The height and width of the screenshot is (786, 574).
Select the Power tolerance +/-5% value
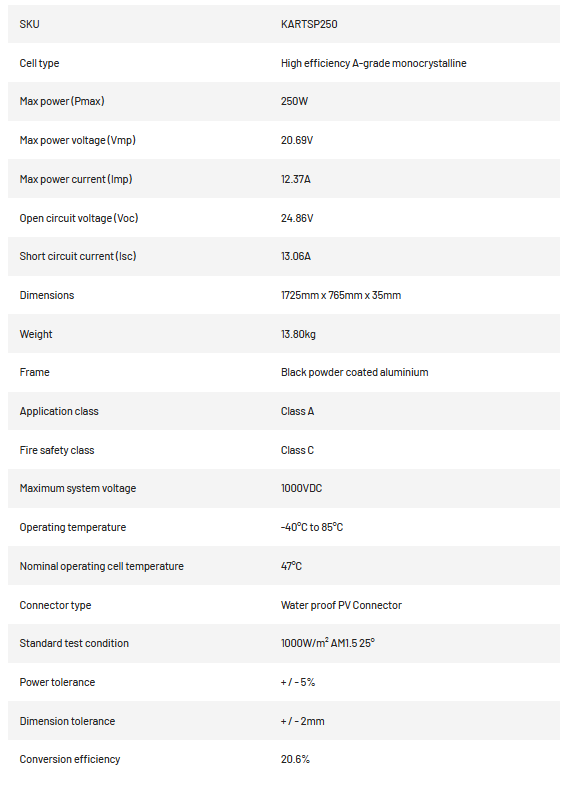click(x=298, y=683)
